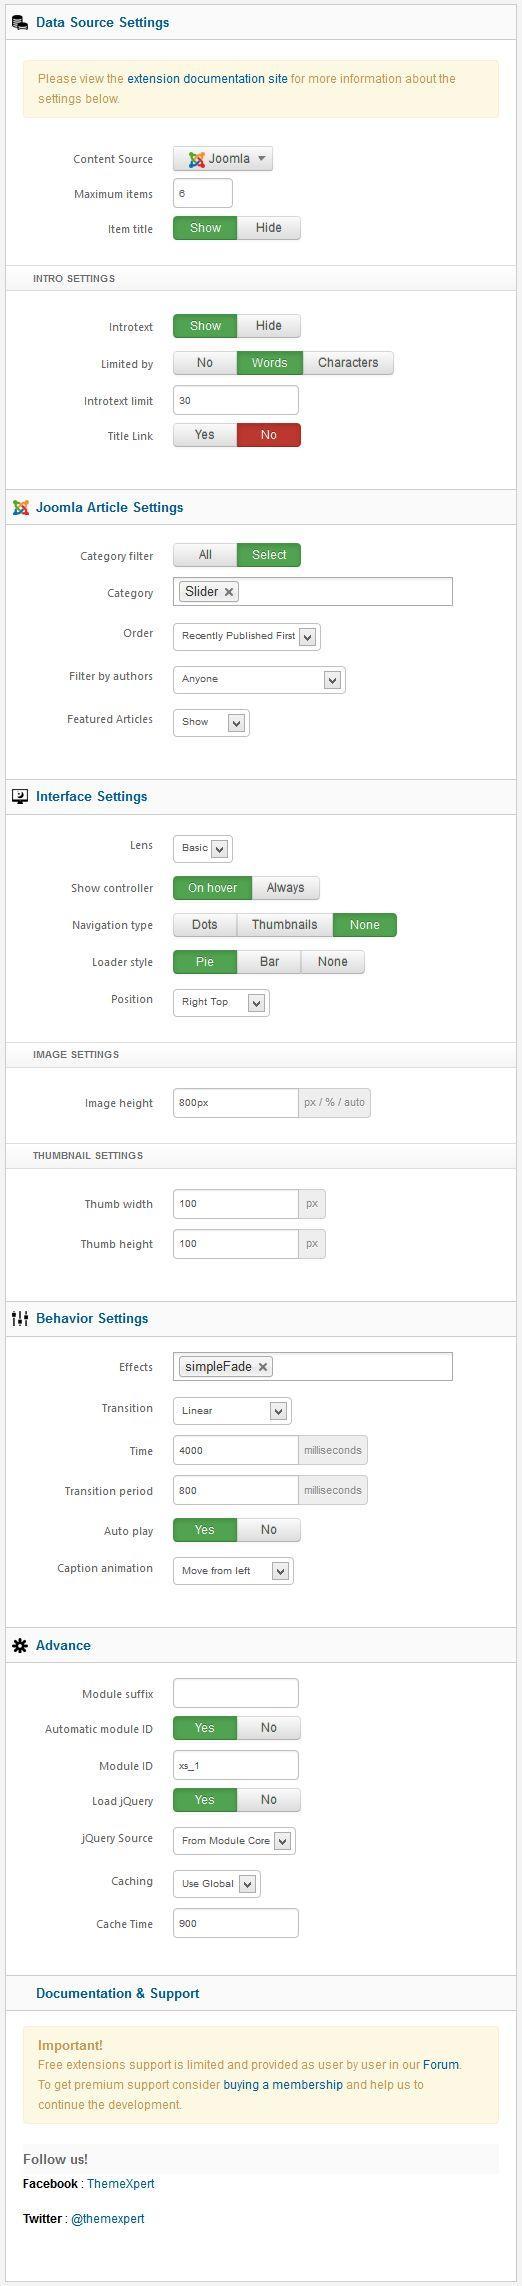Click the Category tag input field
Image resolution: width=522 pixels, height=2286 pixels.
313,592
